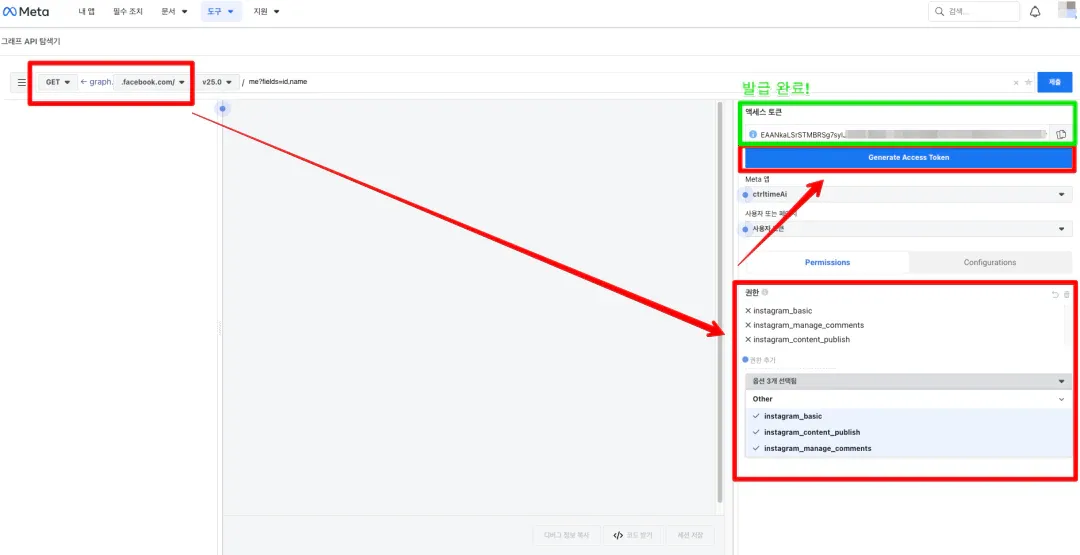The width and height of the screenshot is (1080, 555).
Task: Open the ctrltimeAi Meta app dropdown
Action: pyautogui.click(x=908, y=195)
